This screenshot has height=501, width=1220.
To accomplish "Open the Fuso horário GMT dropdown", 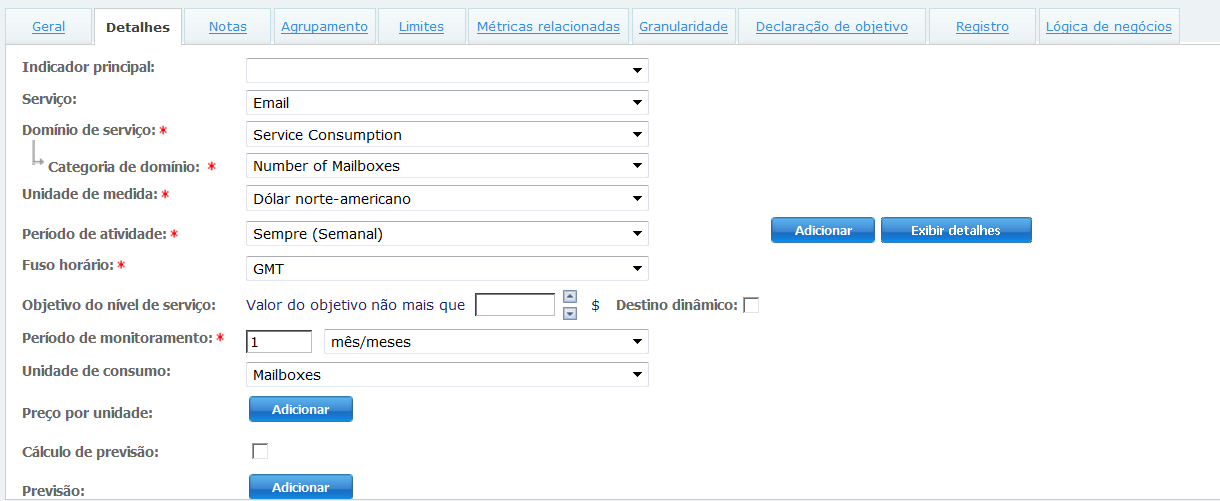I will point(447,268).
